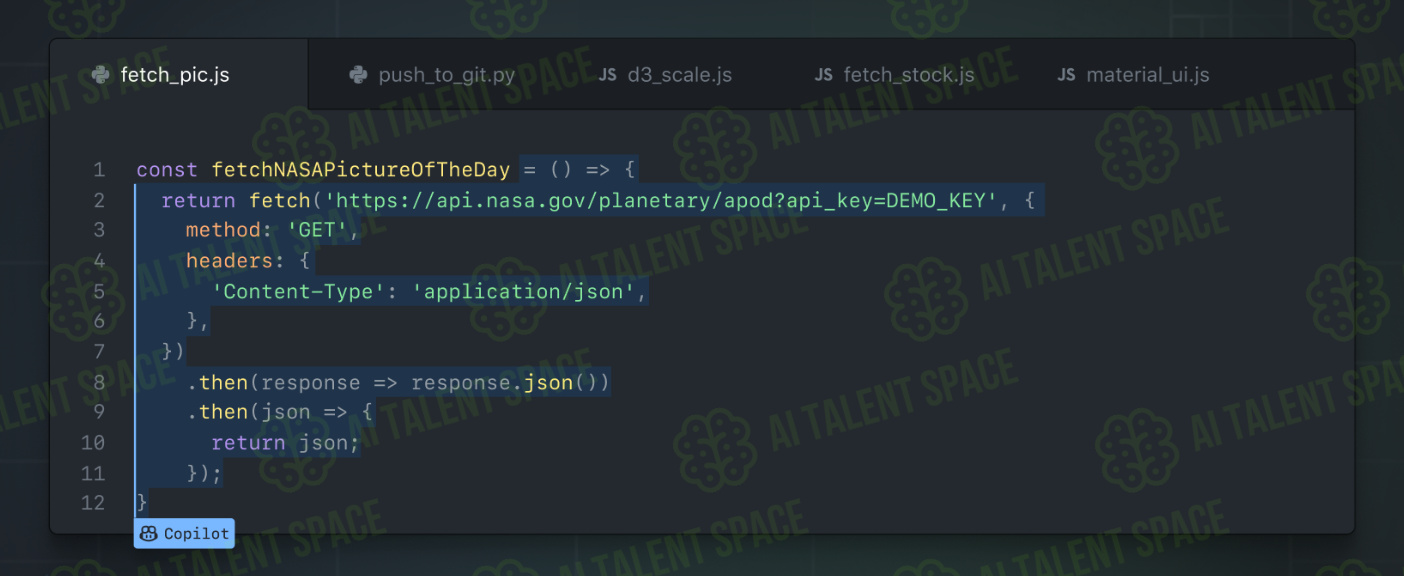Click the JS icon on material_ui.js tab
The image size is (1404, 576).
tap(1066, 75)
